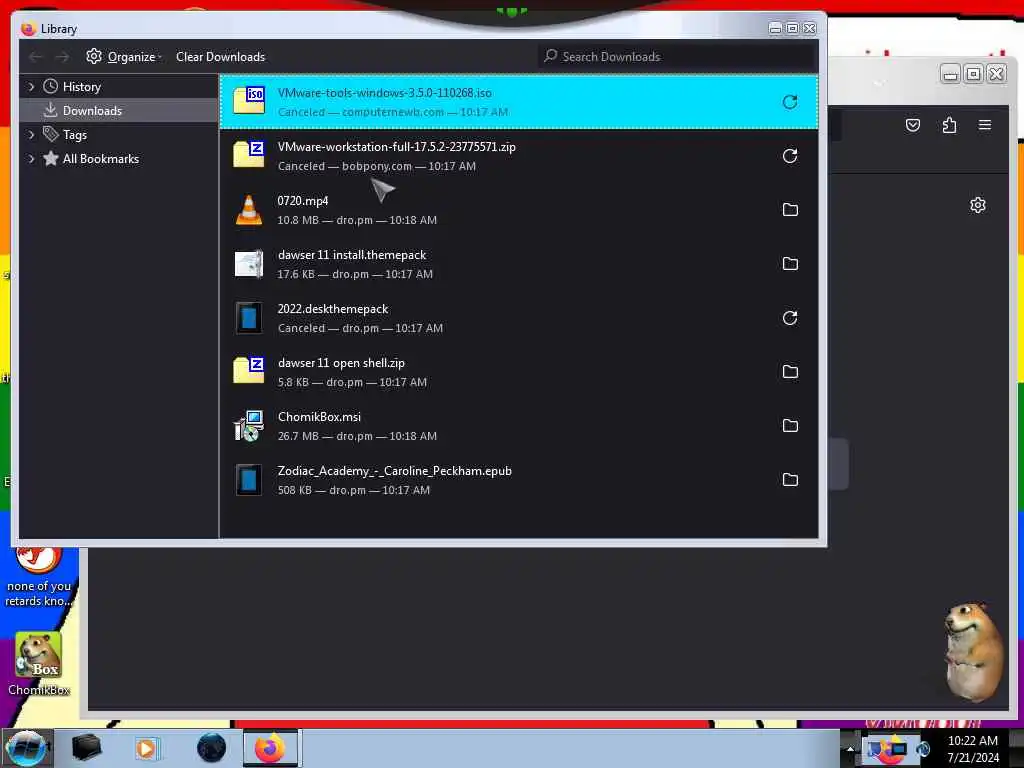
Task: Retry the 2022.deskthemepack download
Action: tap(790, 318)
